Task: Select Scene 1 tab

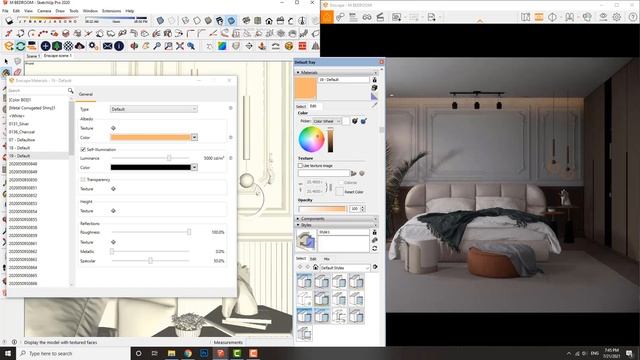Action: 33,56
